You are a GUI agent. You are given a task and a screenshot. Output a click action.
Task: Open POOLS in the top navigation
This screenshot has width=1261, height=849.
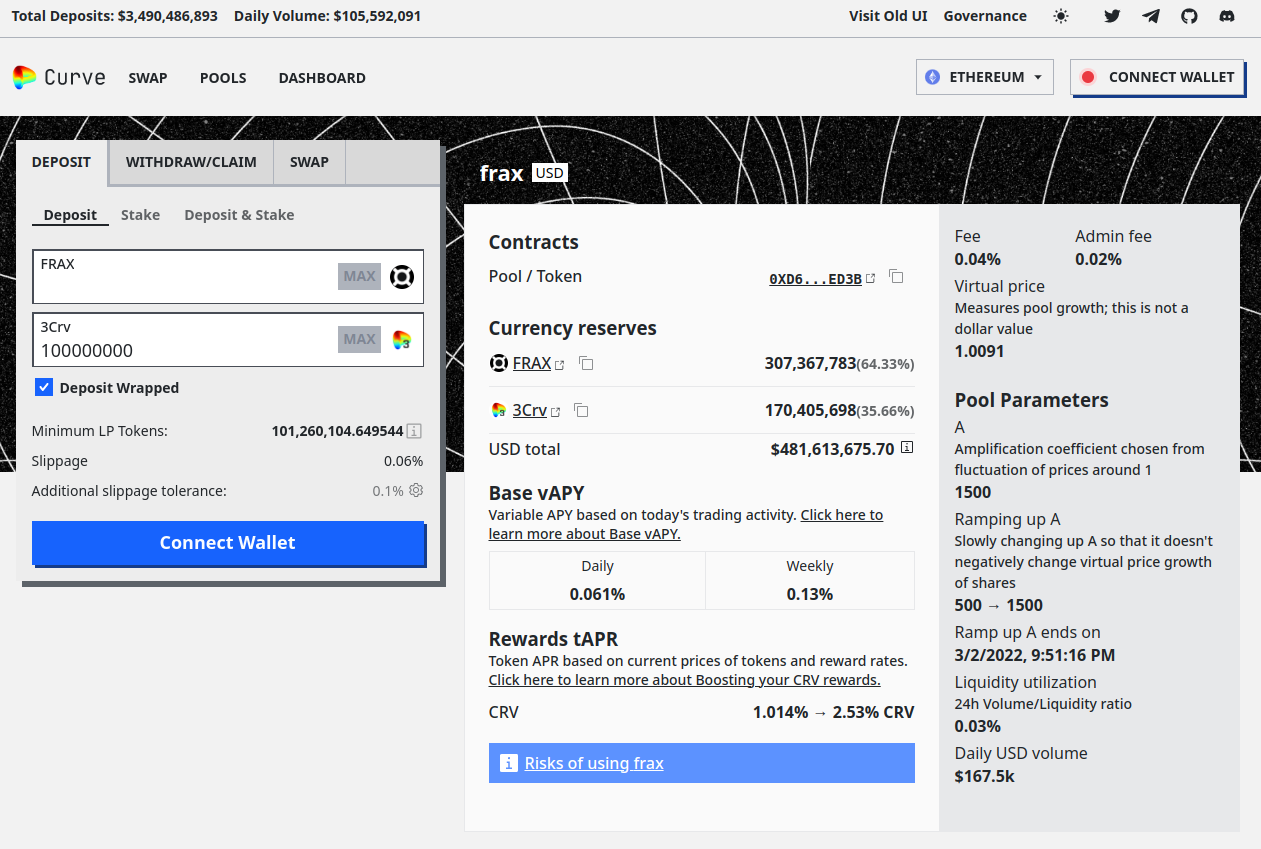point(223,78)
